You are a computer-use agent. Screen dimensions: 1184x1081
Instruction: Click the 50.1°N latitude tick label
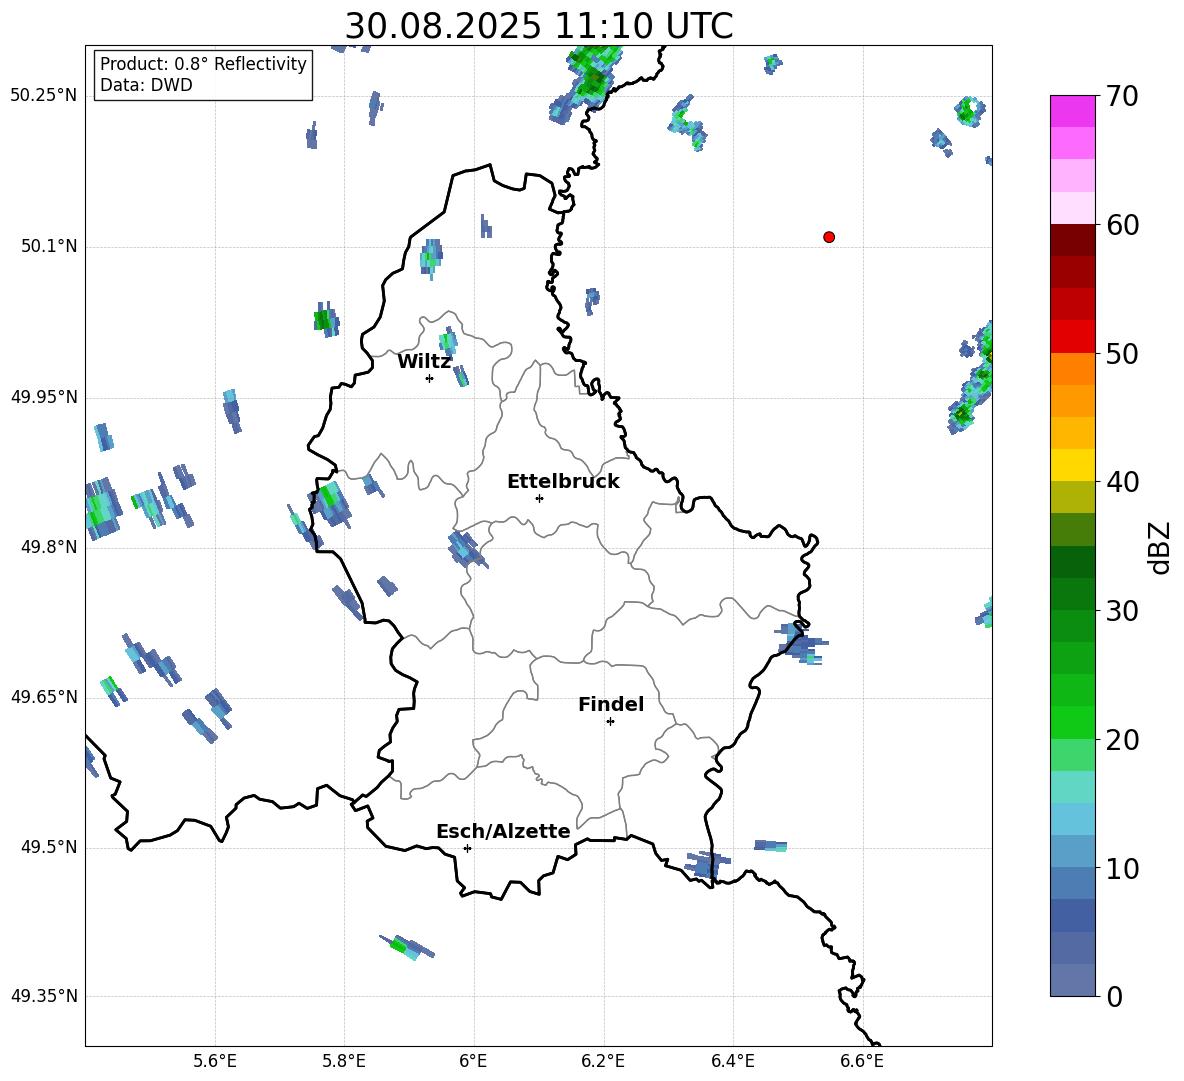[49, 246]
